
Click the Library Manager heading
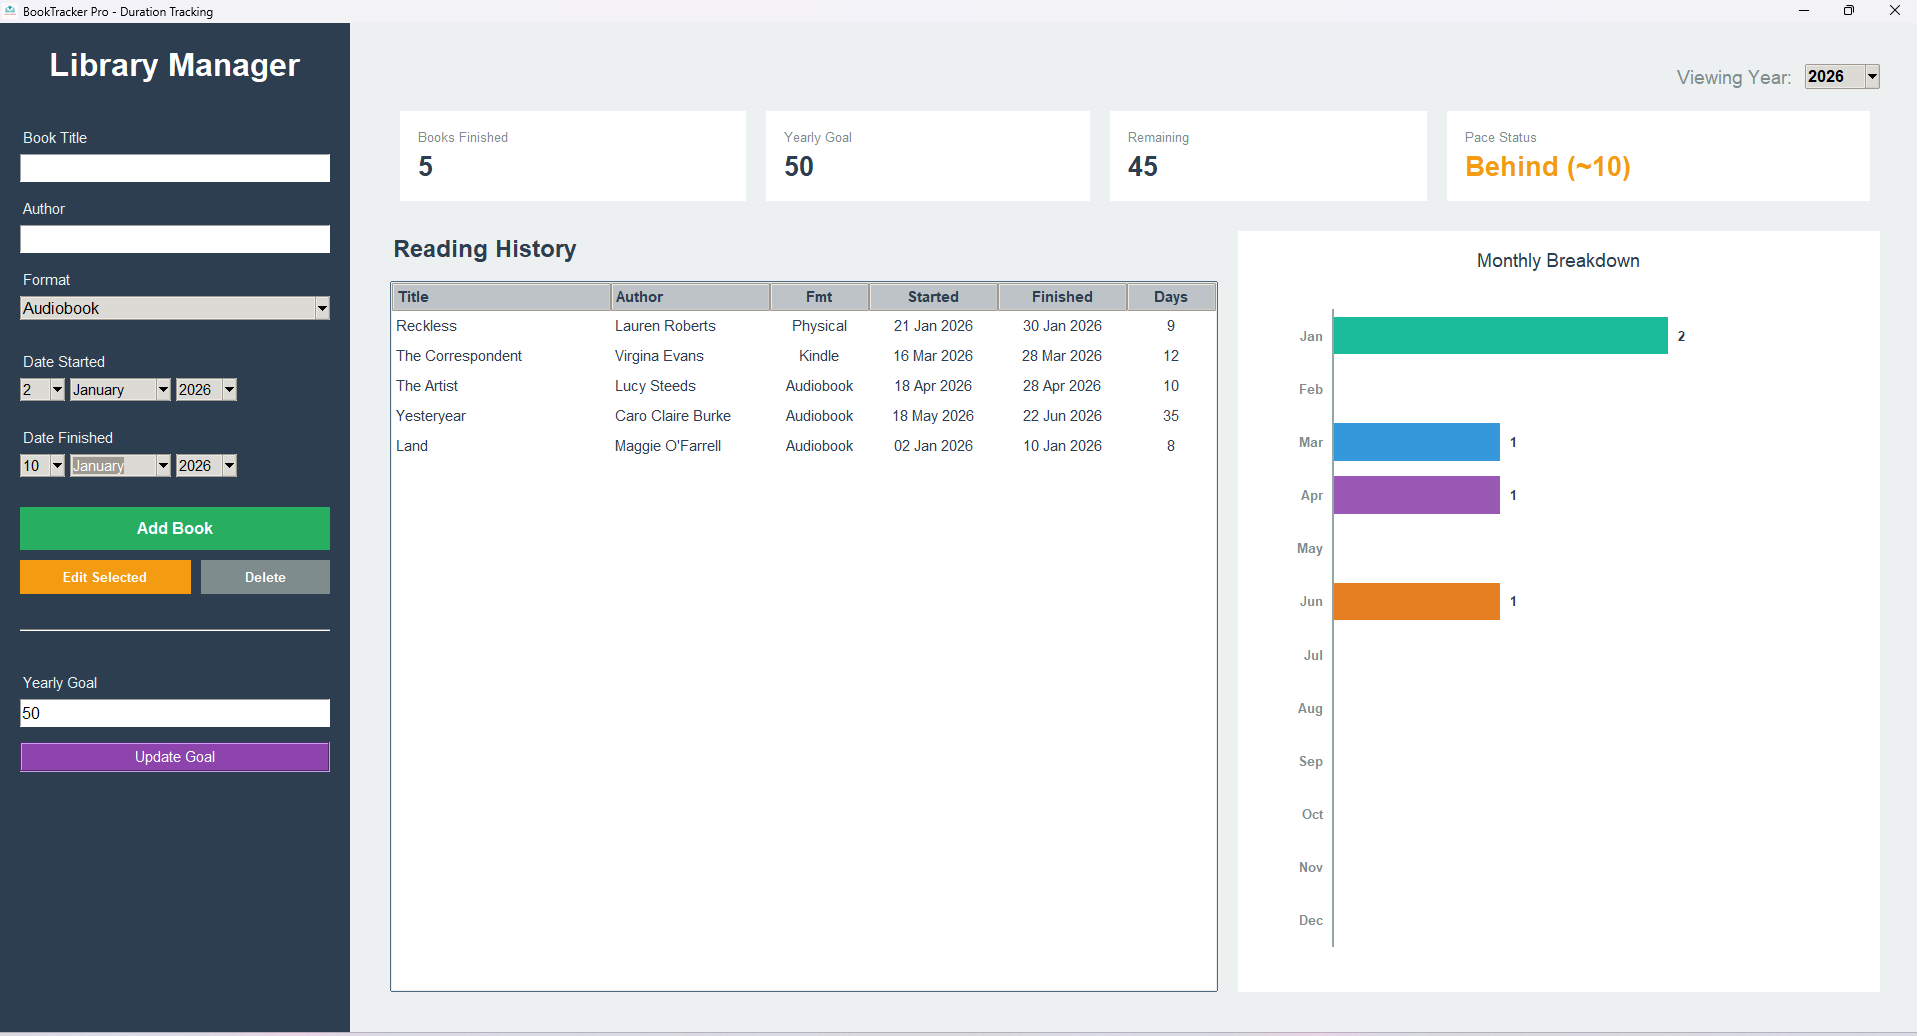point(175,65)
